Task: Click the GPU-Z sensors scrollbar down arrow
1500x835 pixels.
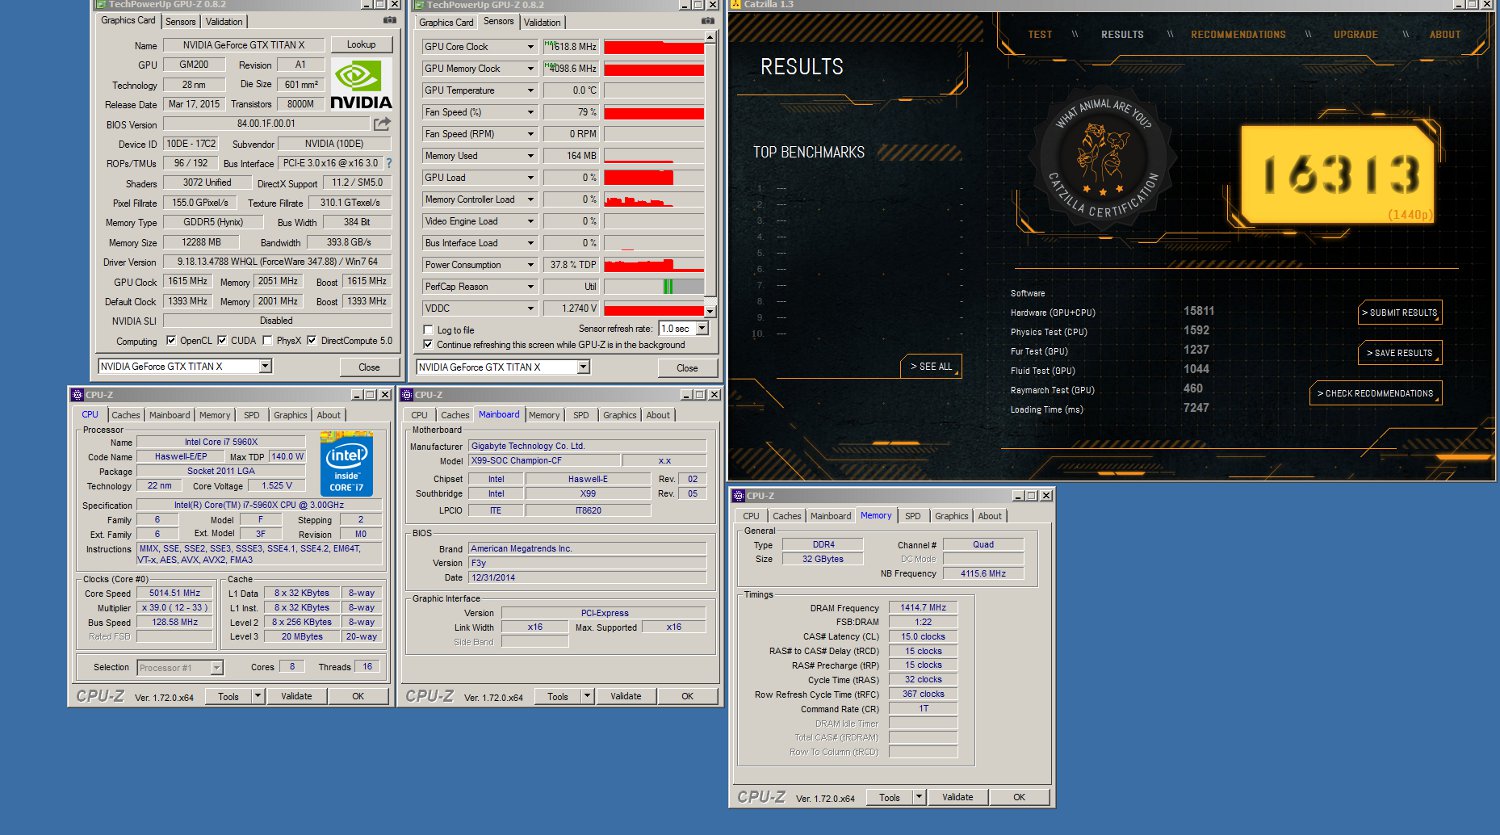Action: [710, 312]
